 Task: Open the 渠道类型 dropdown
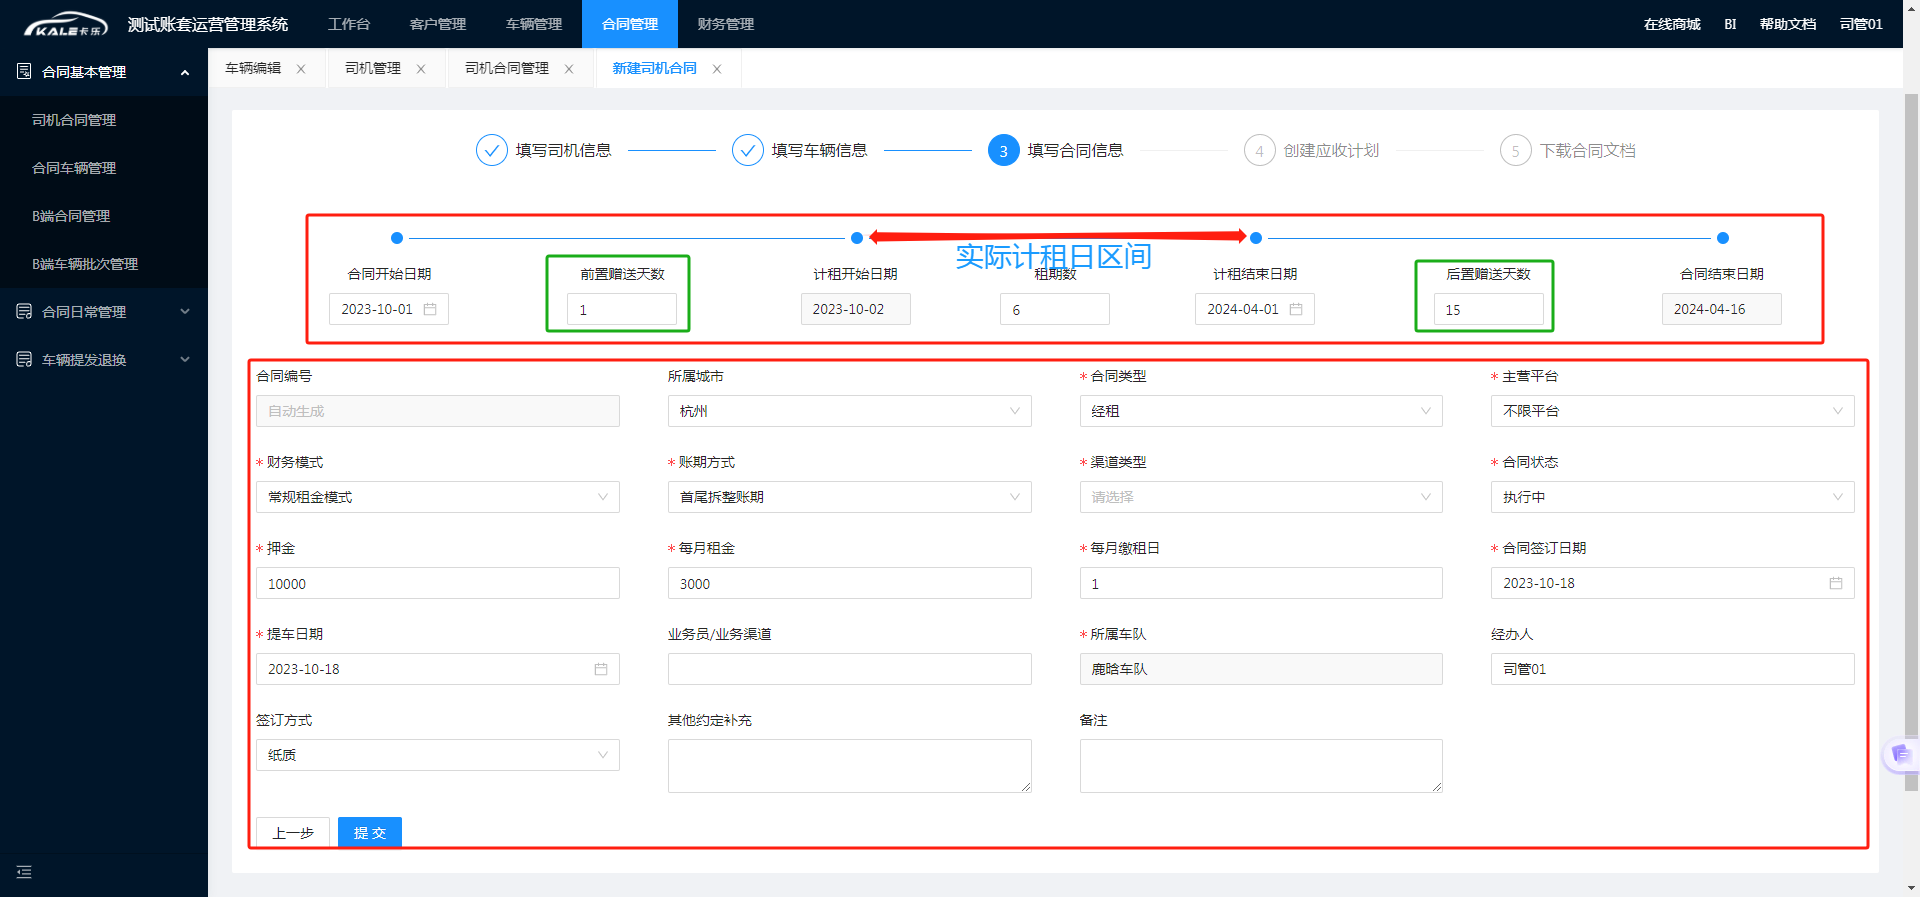(x=1260, y=497)
